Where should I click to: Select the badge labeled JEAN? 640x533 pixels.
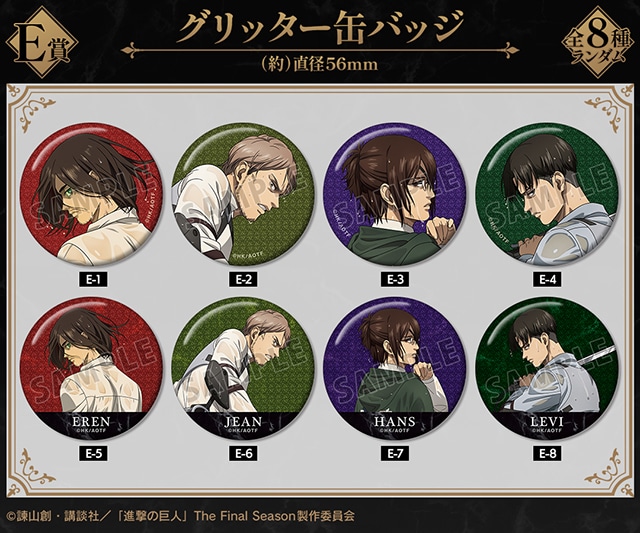pyautogui.click(x=243, y=369)
